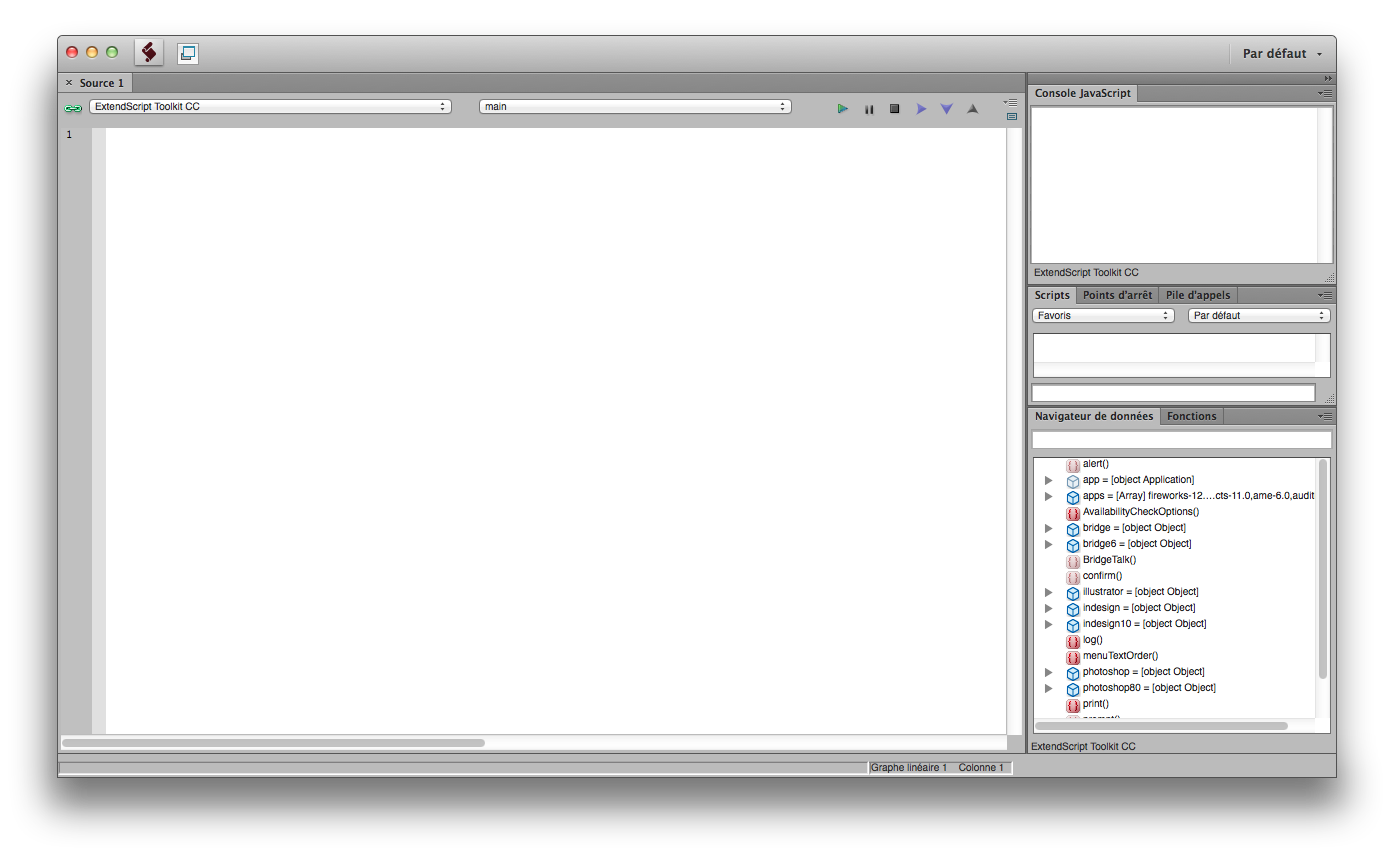This screenshot has width=1394, height=857.
Task: Expand the bridge object node
Action: [1049, 528]
